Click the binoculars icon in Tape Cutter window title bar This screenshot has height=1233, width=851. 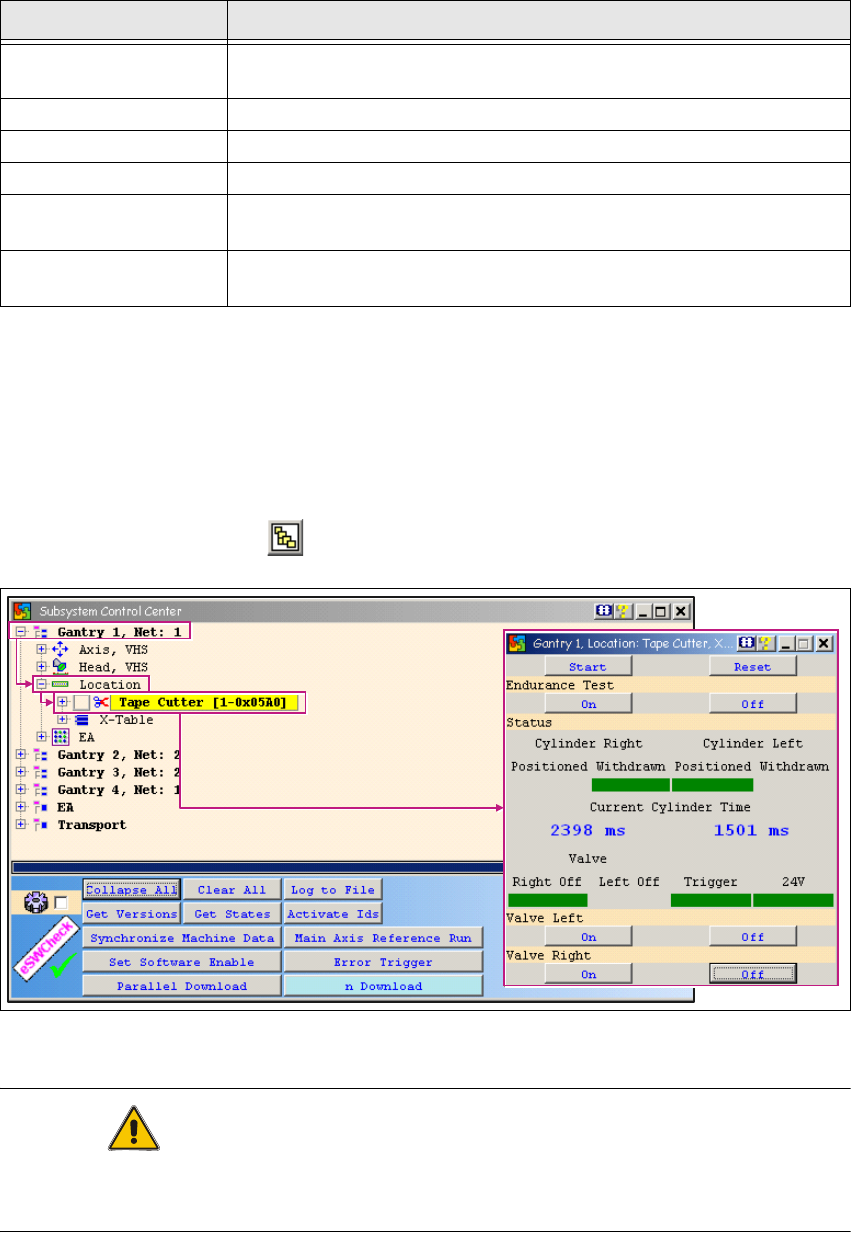point(747,642)
